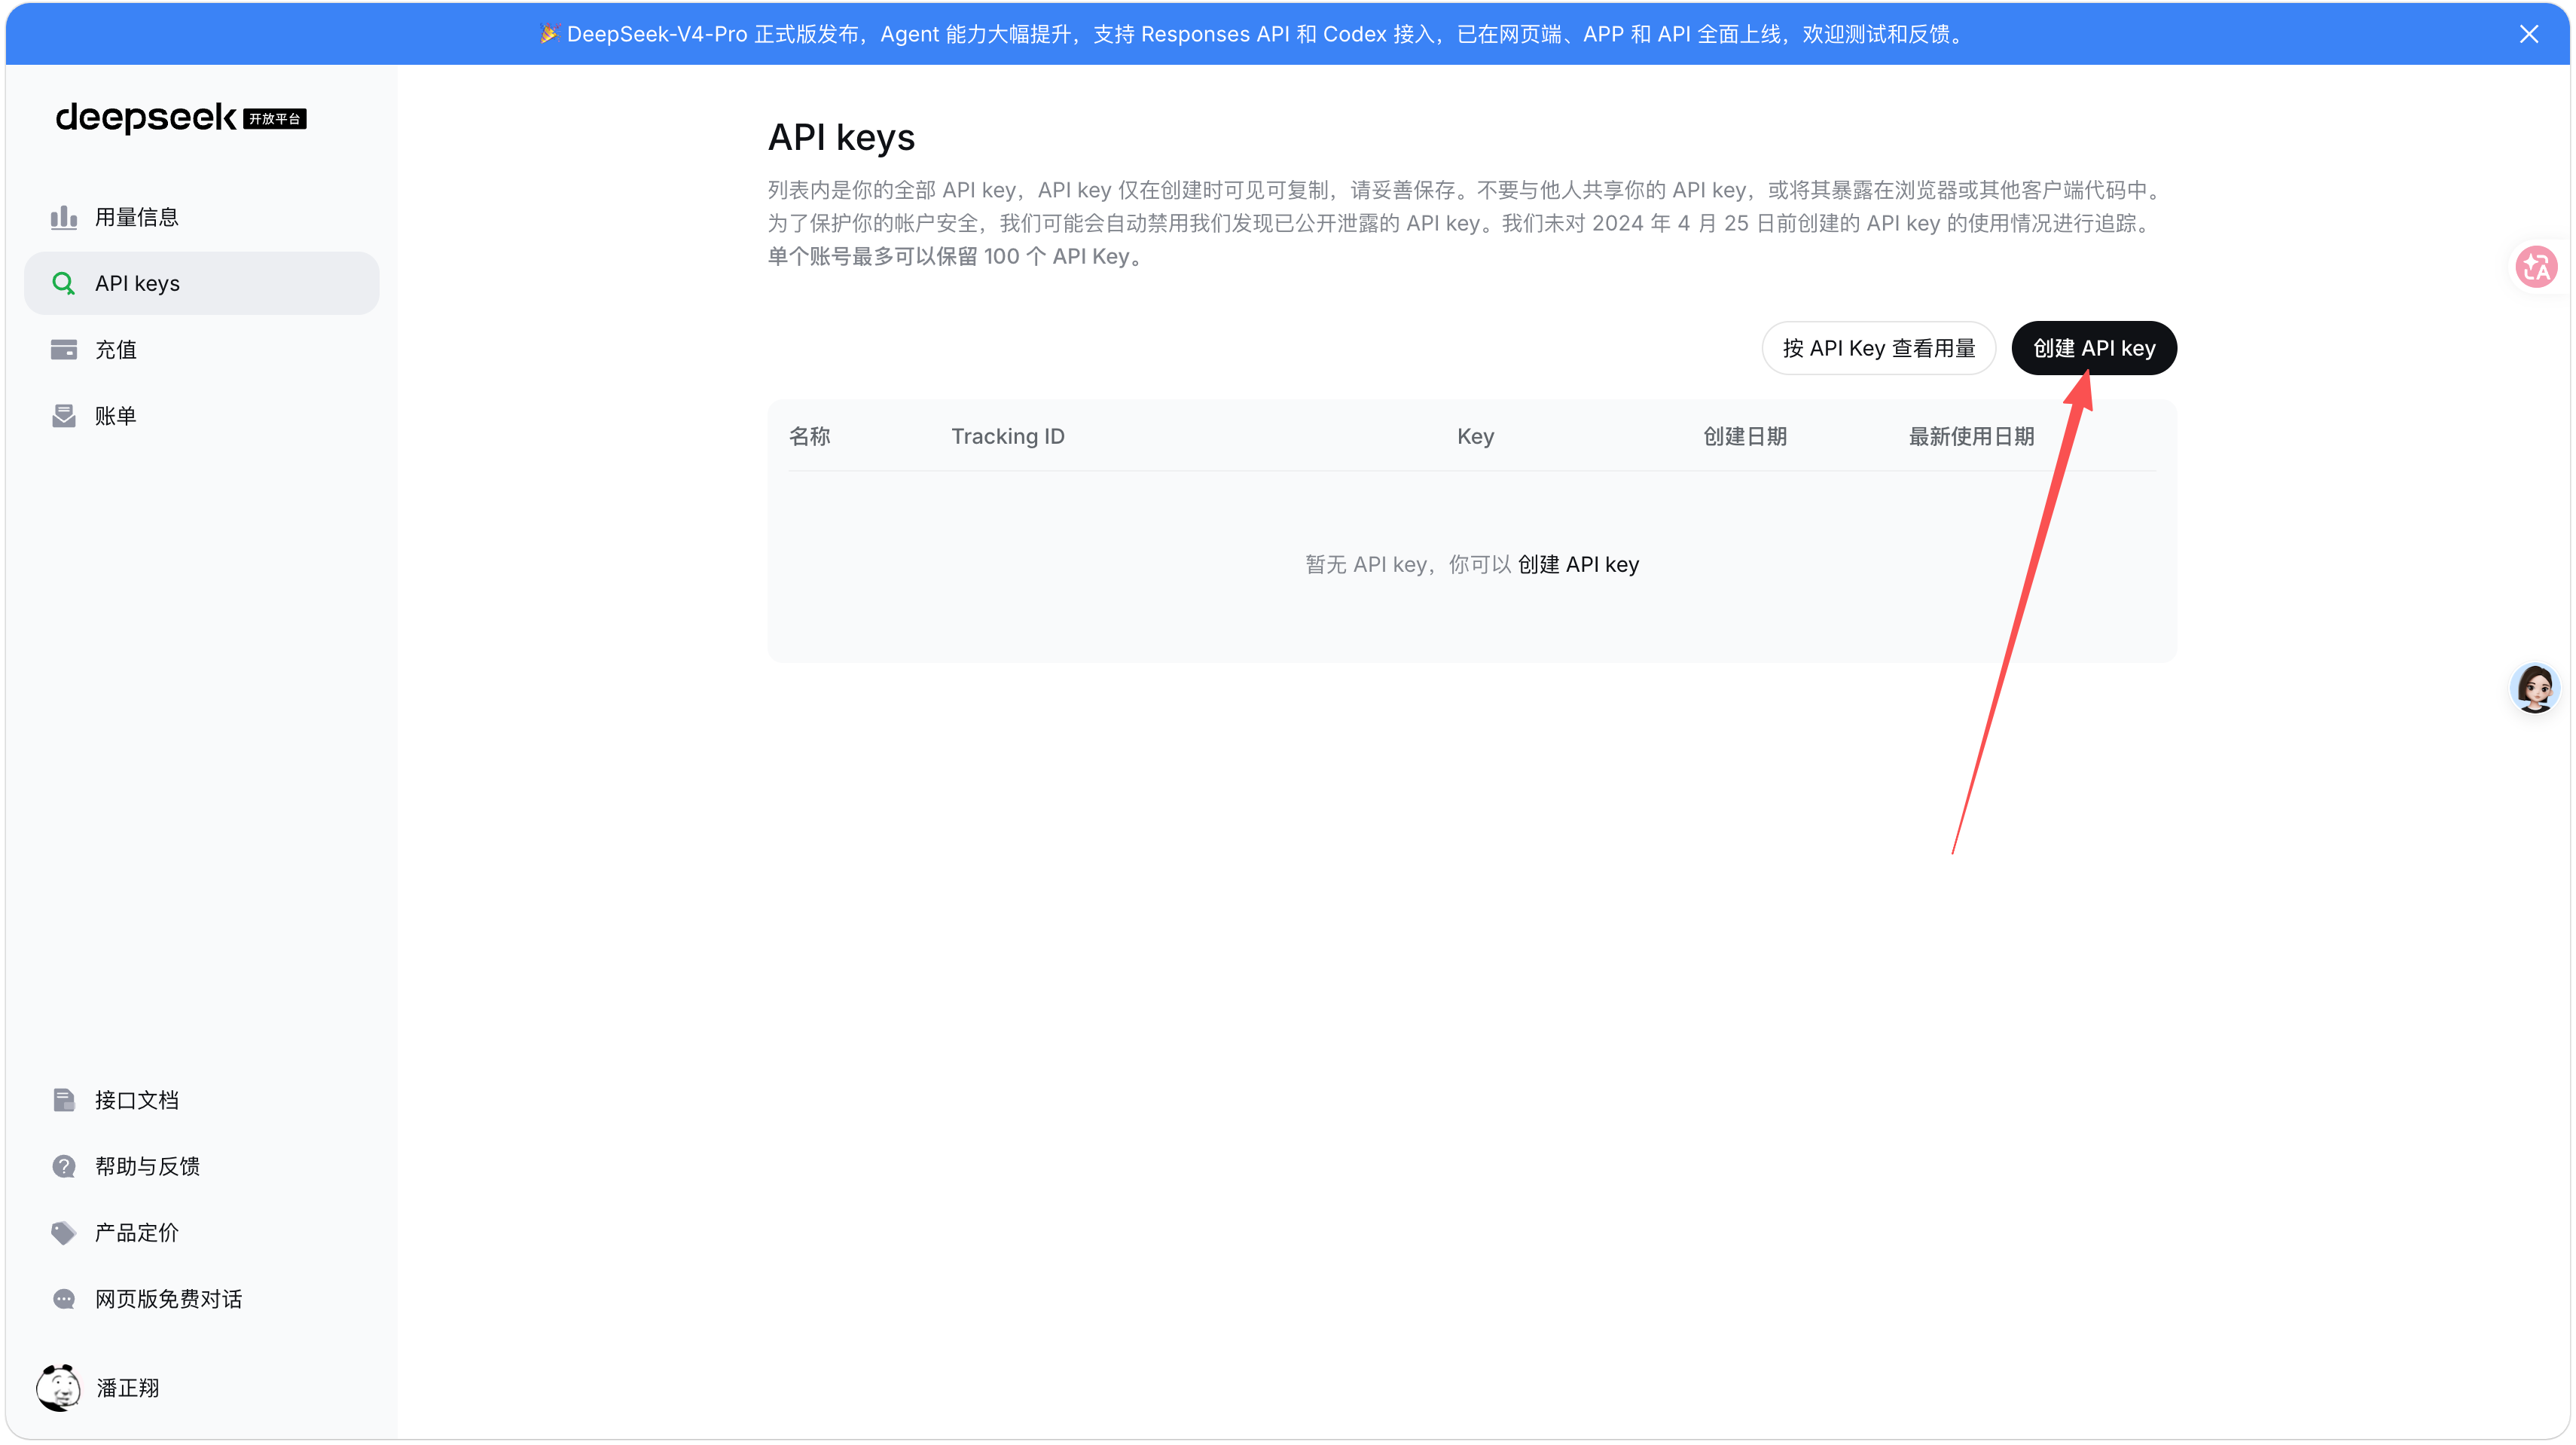The image size is (2576, 1445).
Task: Click the DeepSeek-V4-Pro announcement text
Action: 1265,34
